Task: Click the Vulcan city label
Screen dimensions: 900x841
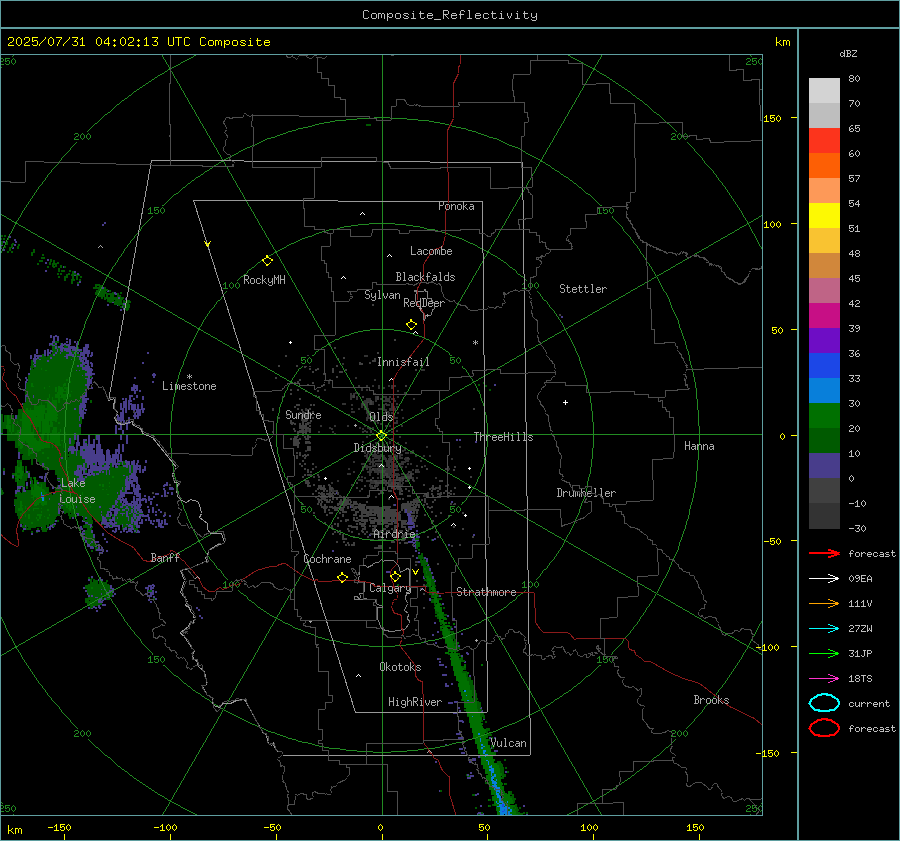Action: [508, 743]
